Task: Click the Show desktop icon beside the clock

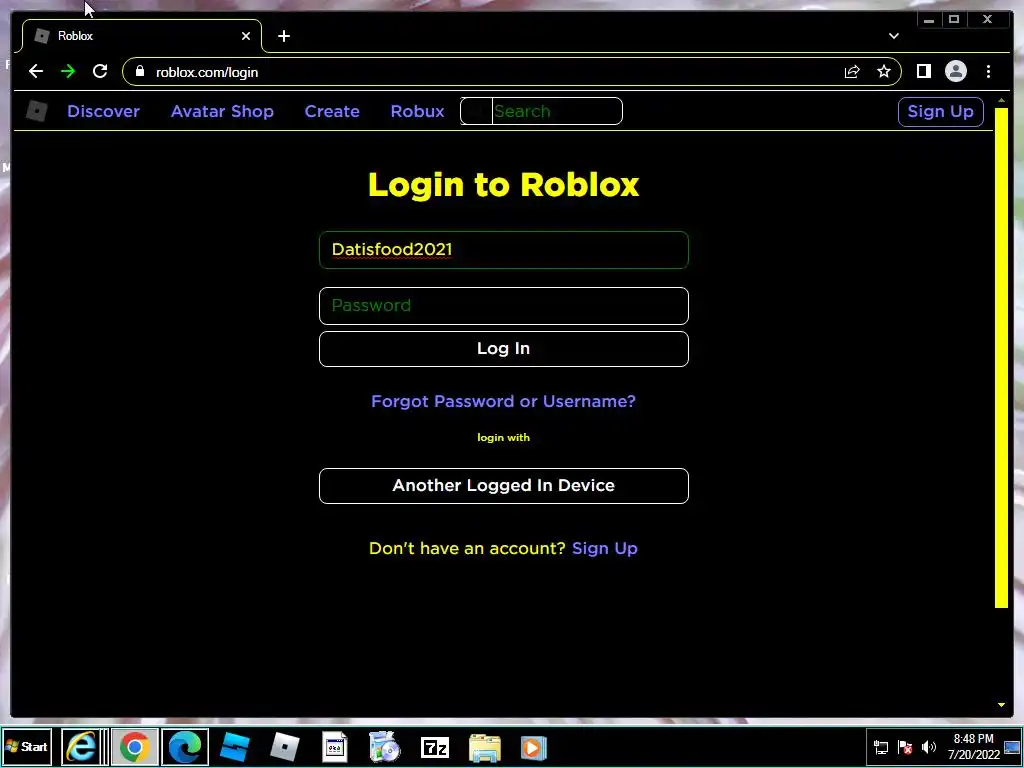Action: tap(1012, 747)
